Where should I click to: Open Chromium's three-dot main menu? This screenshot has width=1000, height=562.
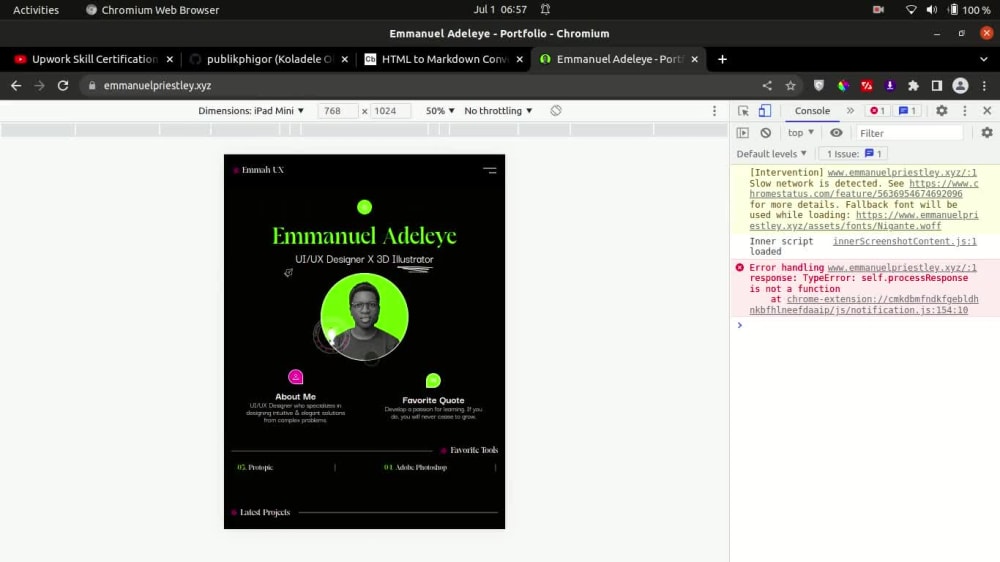click(x=984, y=85)
